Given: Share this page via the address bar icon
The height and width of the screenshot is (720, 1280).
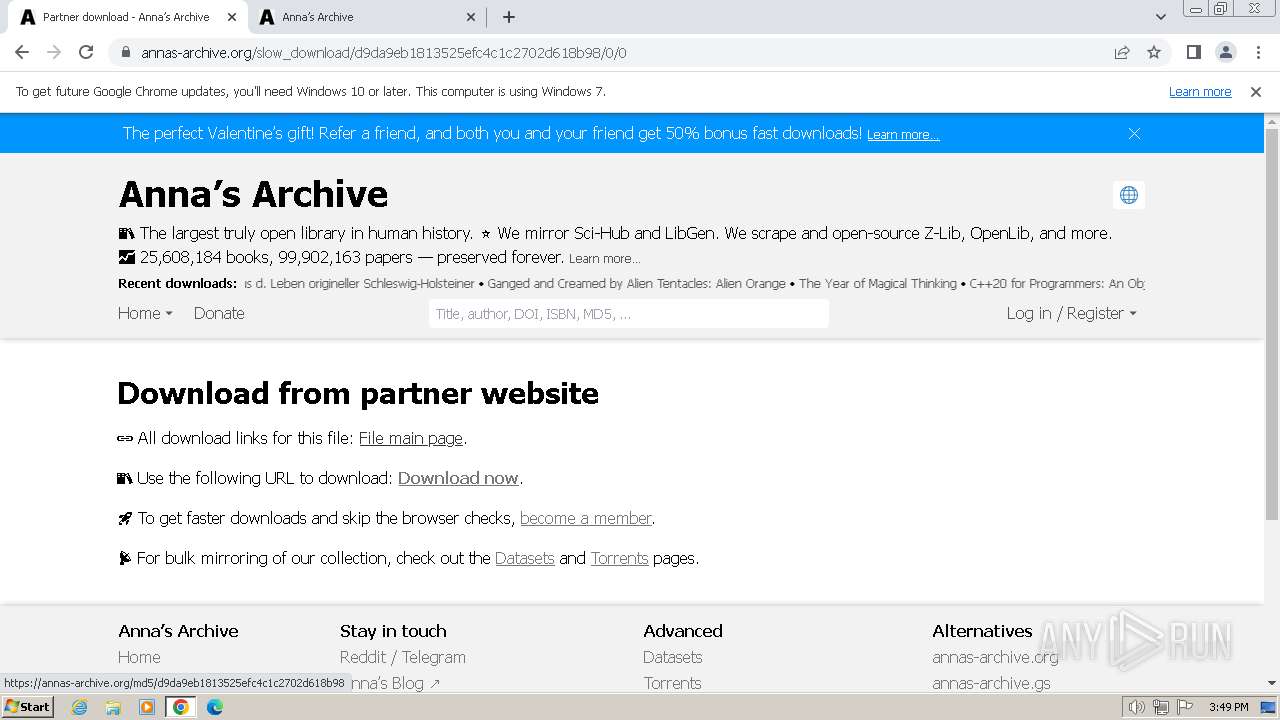Looking at the screenshot, I should 1122,52.
